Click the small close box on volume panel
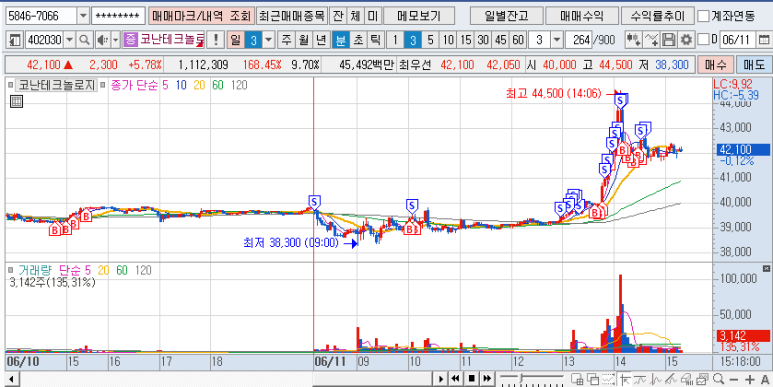This screenshot has height=387, width=773. tap(766, 268)
